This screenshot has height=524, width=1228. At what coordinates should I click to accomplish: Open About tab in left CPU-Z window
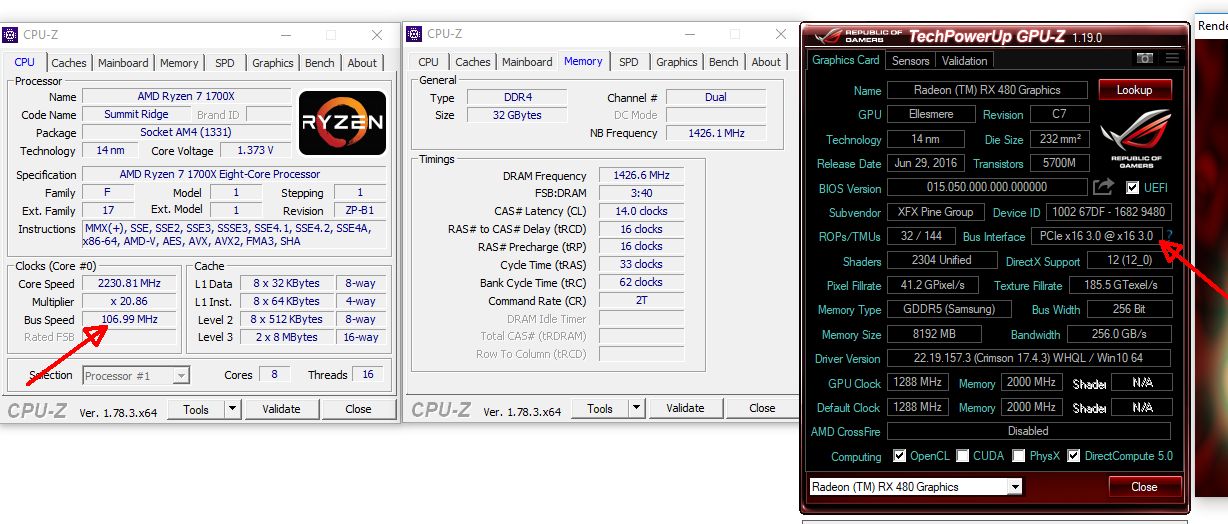[362, 63]
